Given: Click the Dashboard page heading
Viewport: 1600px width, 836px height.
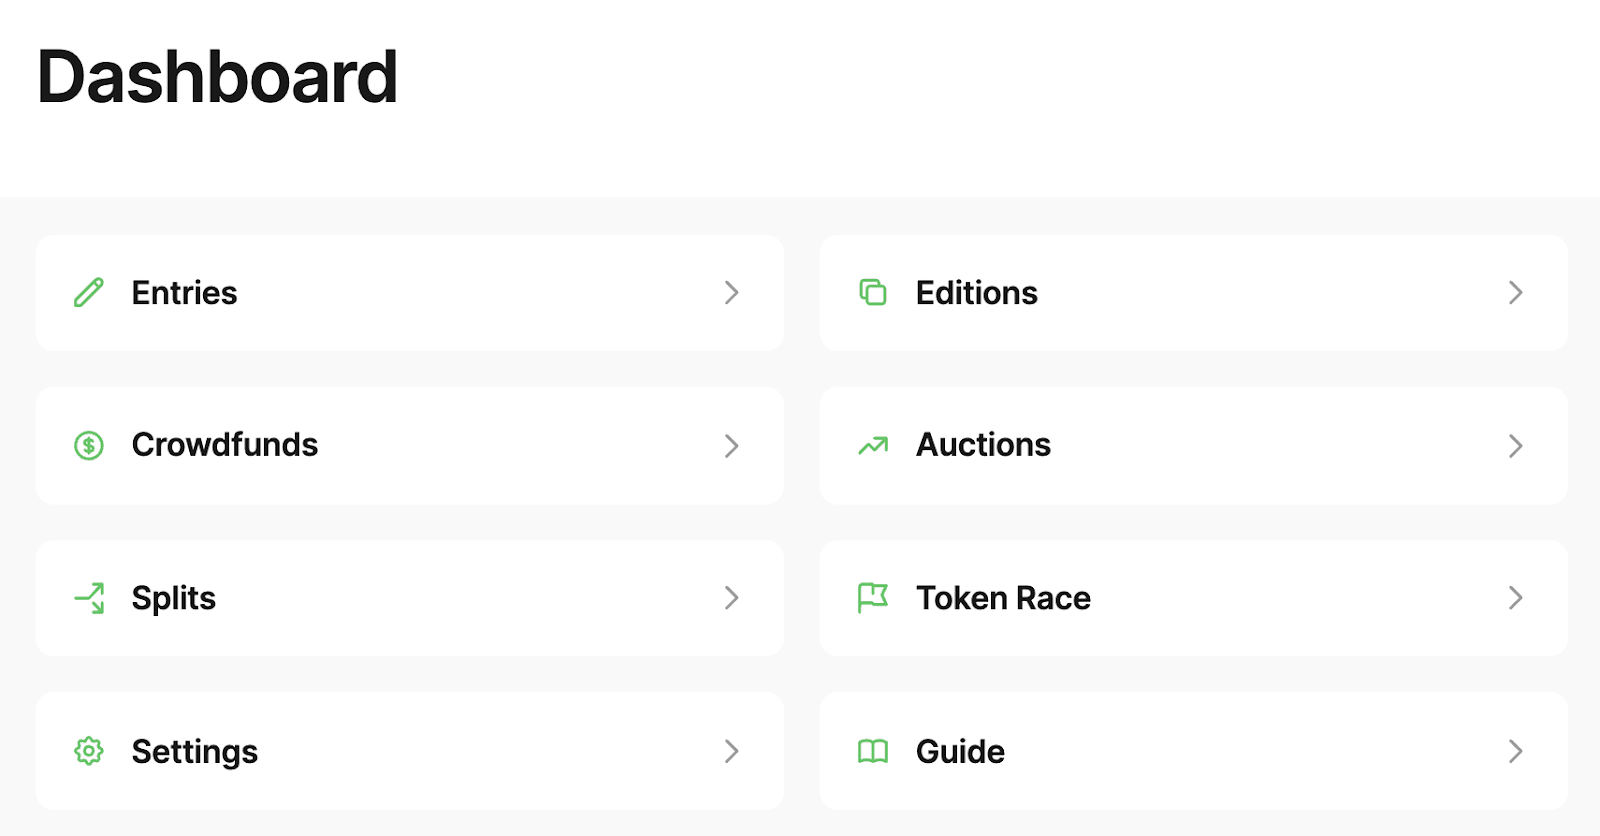Looking at the screenshot, I should click(218, 77).
